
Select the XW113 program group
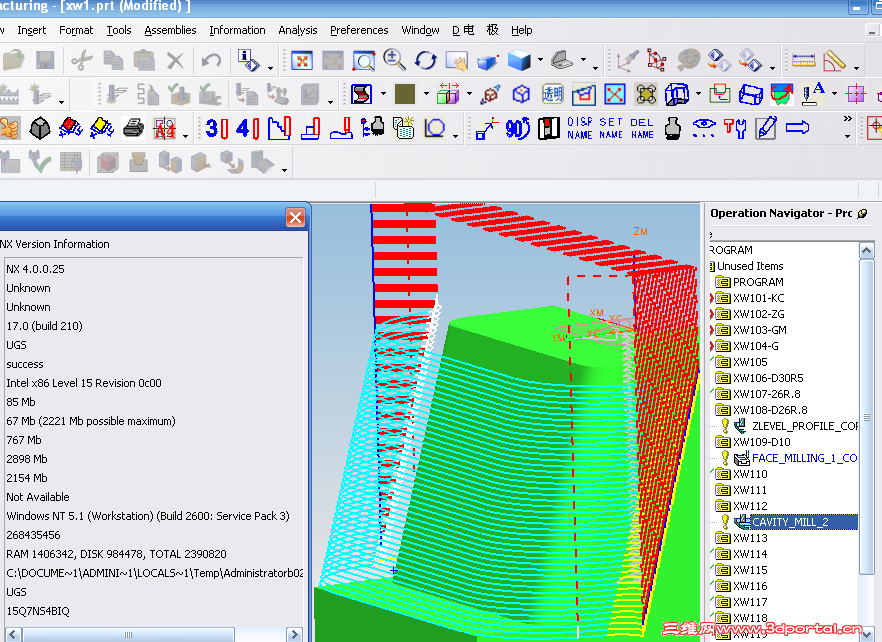(x=750, y=538)
